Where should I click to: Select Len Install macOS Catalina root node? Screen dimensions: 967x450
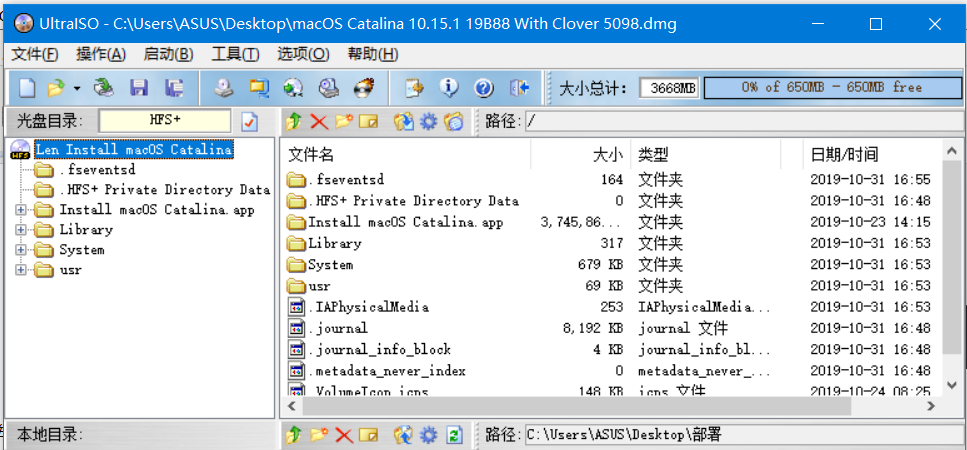pyautogui.click(x=134, y=150)
